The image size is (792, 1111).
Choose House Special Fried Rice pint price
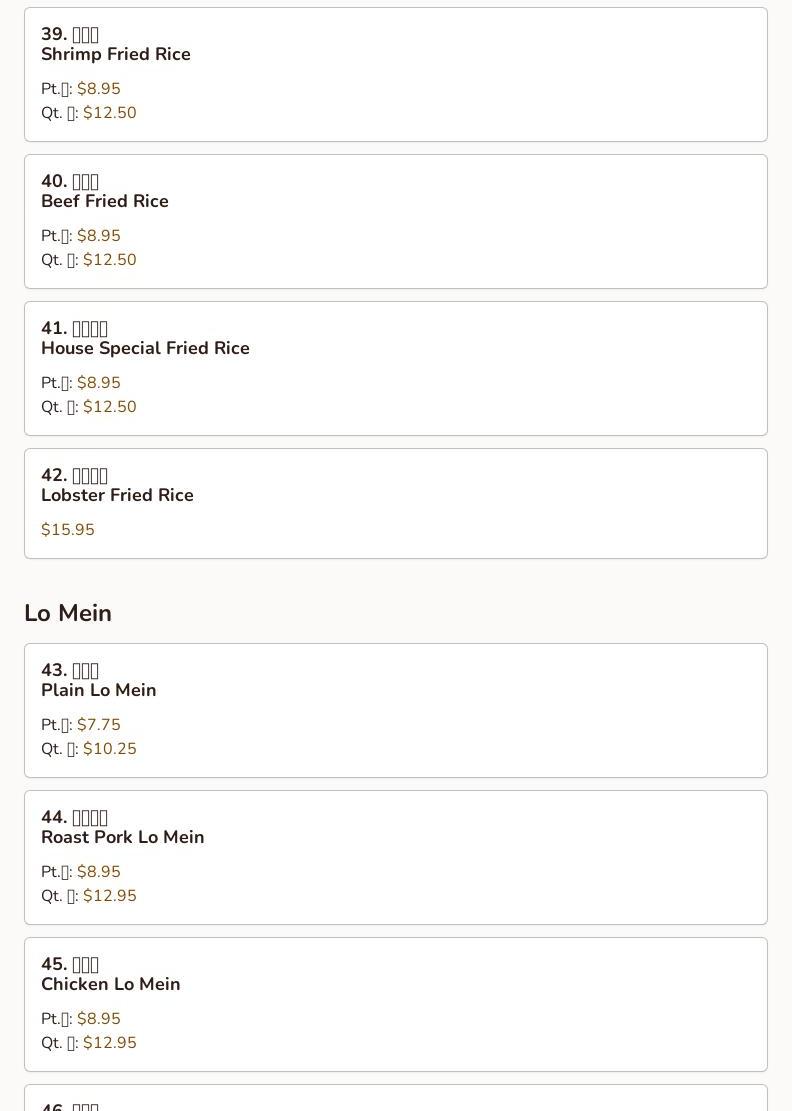point(99,383)
